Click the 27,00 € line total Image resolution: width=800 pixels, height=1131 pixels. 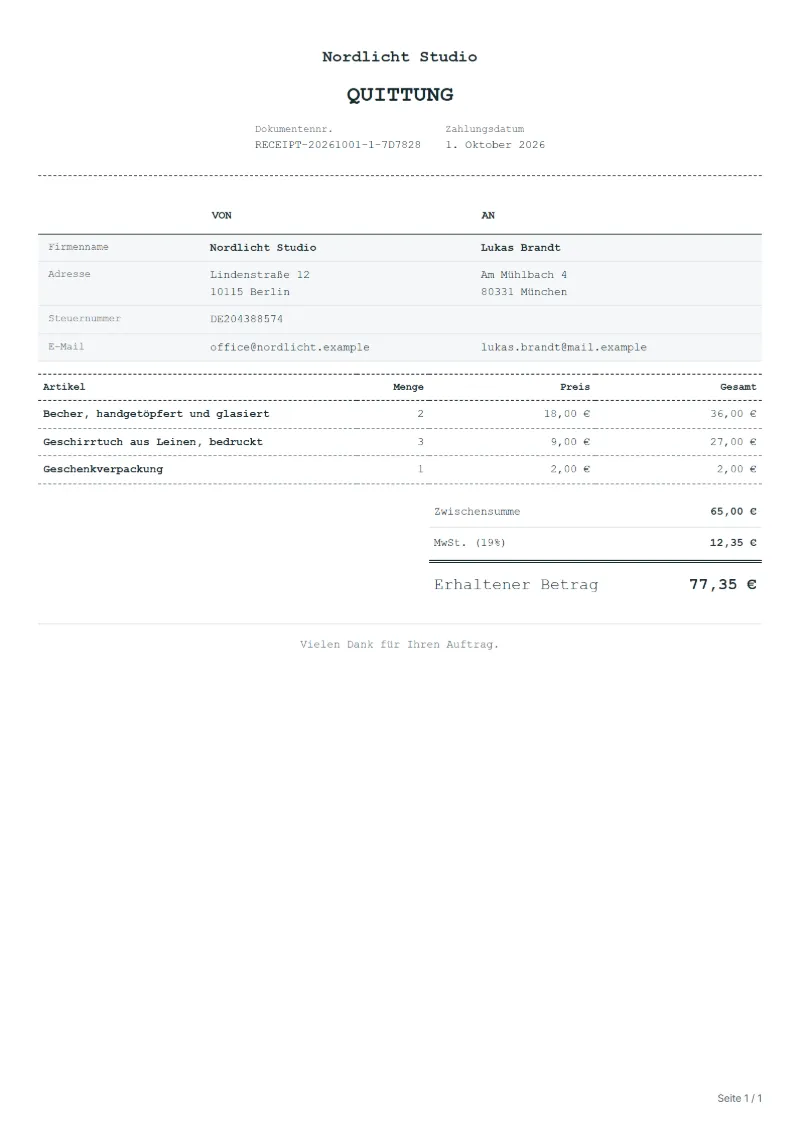click(x=734, y=442)
